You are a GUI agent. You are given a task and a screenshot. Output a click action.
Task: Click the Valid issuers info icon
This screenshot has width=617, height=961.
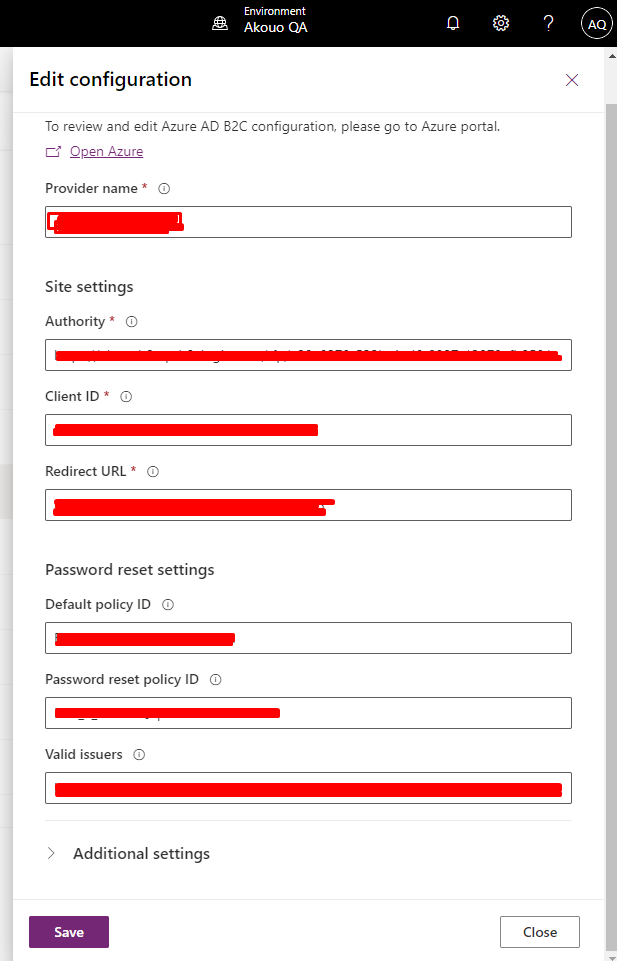137,754
